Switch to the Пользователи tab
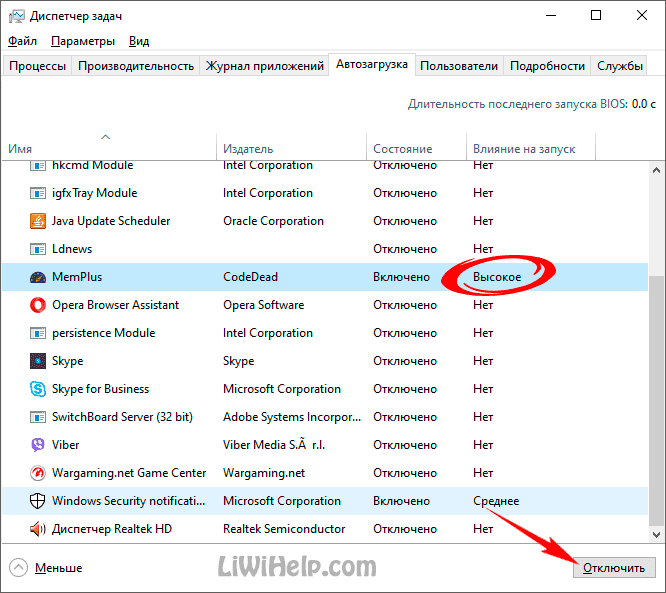Viewport: 666px width, 593px height. pos(459,66)
